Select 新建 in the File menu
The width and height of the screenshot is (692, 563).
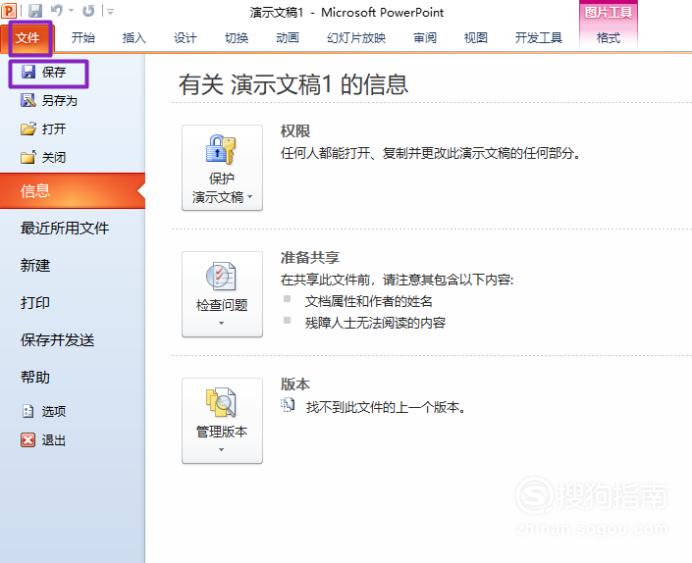35,266
